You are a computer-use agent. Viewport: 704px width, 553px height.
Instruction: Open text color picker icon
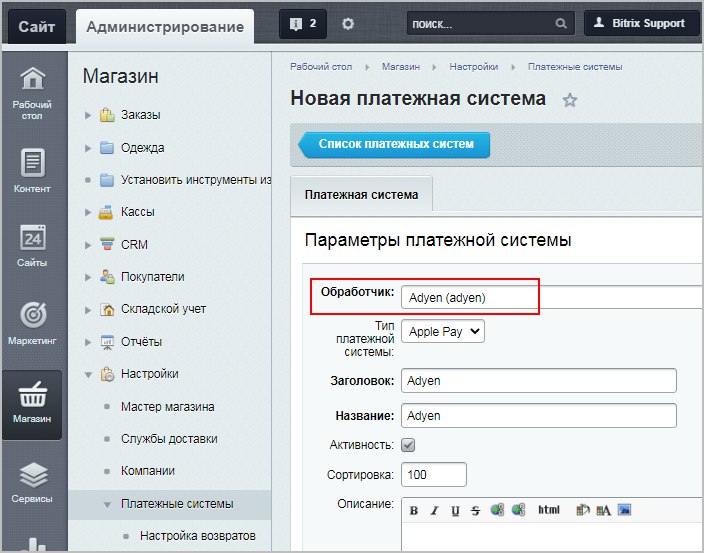tap(603, 510)
